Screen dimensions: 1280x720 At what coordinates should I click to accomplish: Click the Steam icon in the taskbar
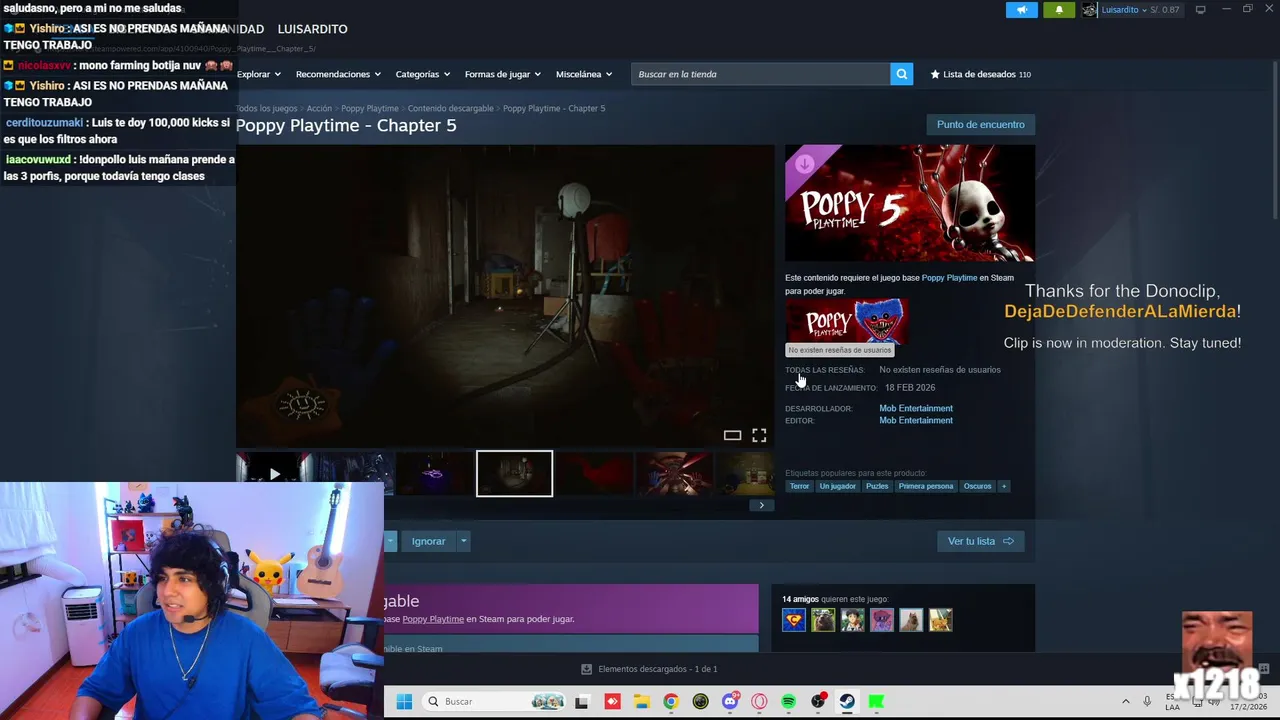pos(847,702)
